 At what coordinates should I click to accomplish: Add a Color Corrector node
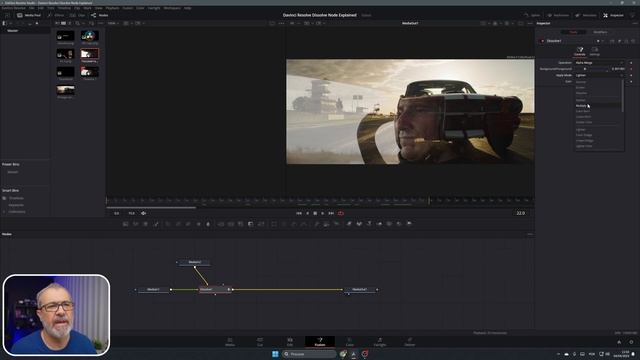[x=168, y=224]
